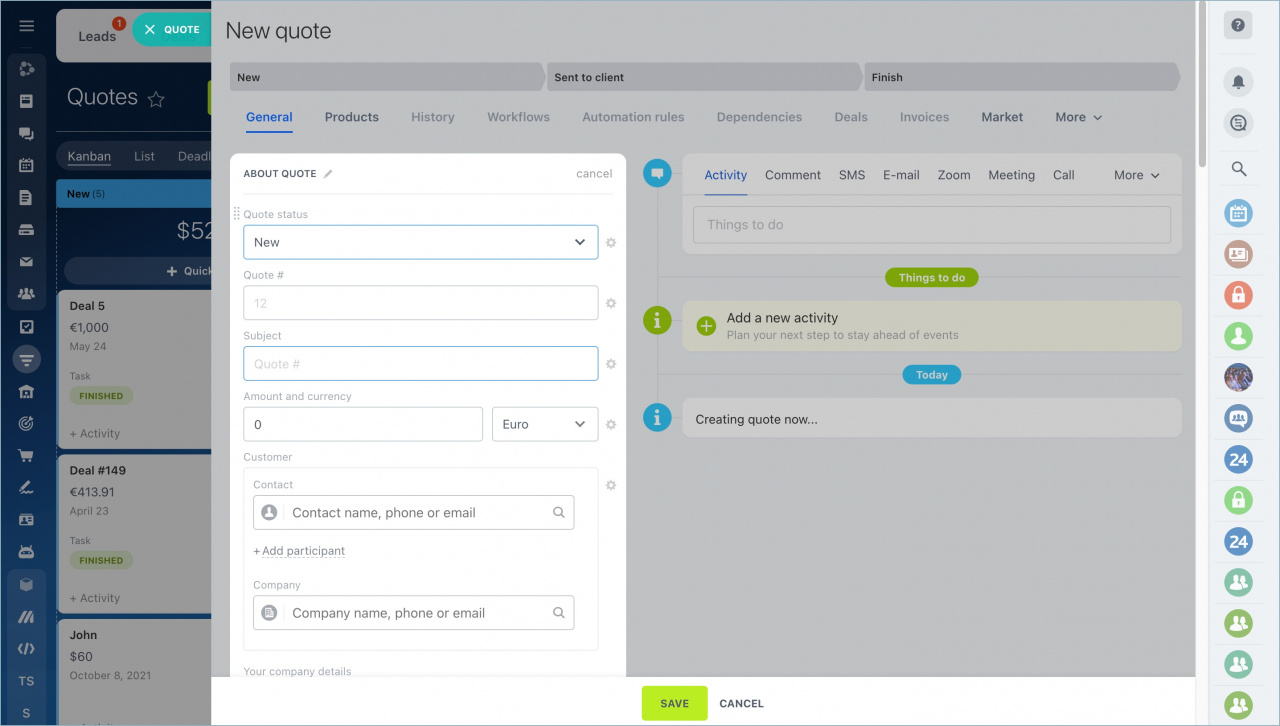Select the CRM funnel icon in left sidebar
This screenshot has height=726, width=1280.
[x=27, y=359]
